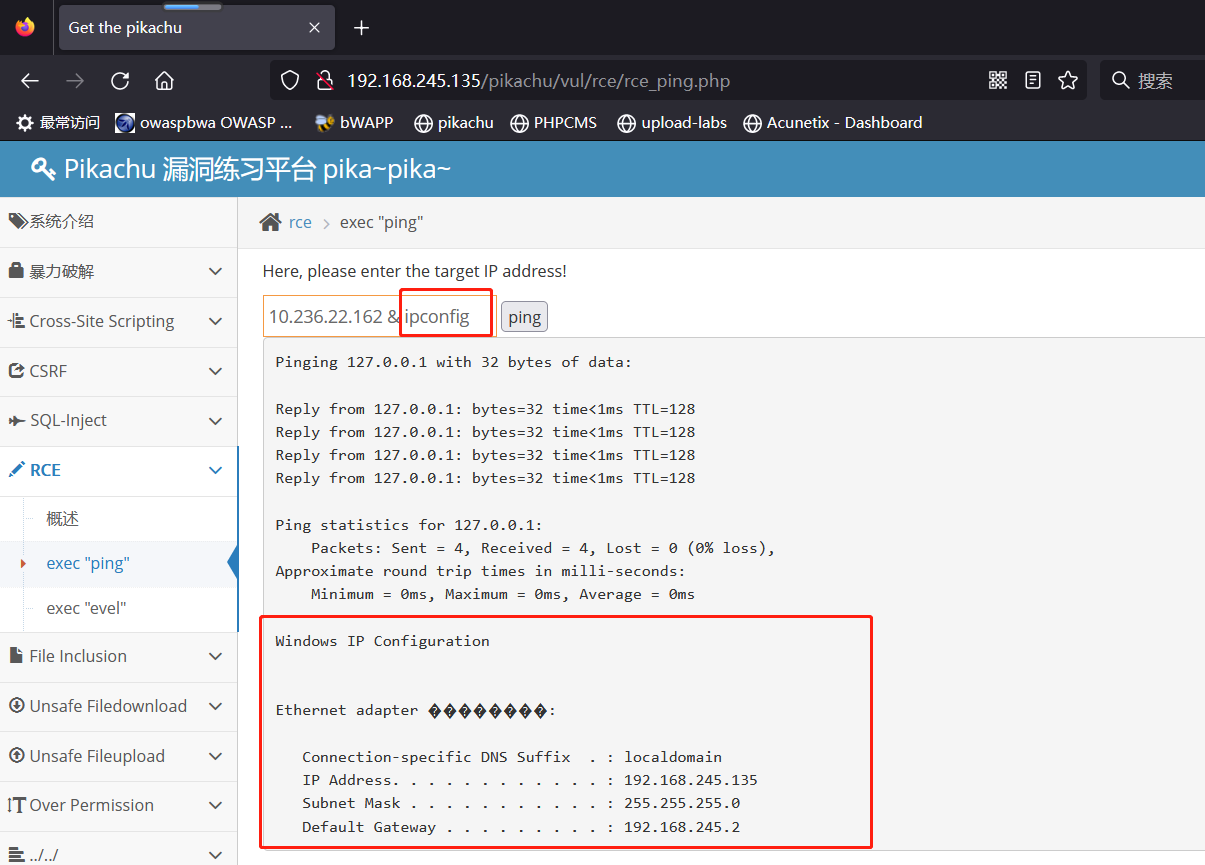1205x865 pixels.
Task: Click the 搜索 search box
Action: click(1152, 81)
